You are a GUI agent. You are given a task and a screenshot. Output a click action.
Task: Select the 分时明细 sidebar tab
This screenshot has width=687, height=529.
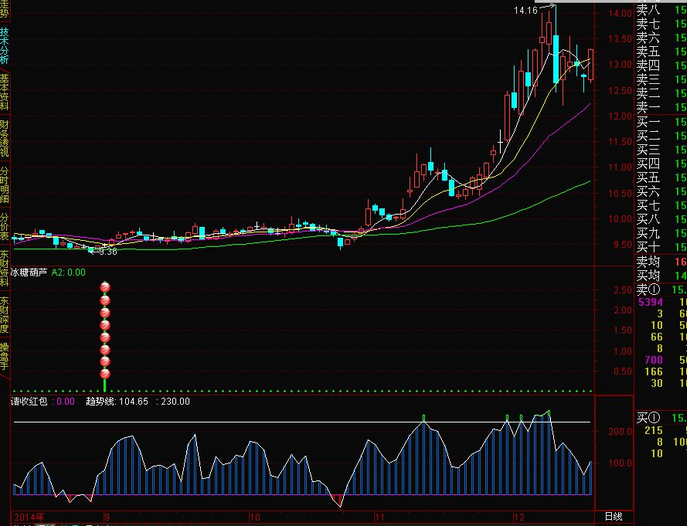coord(4,185)
